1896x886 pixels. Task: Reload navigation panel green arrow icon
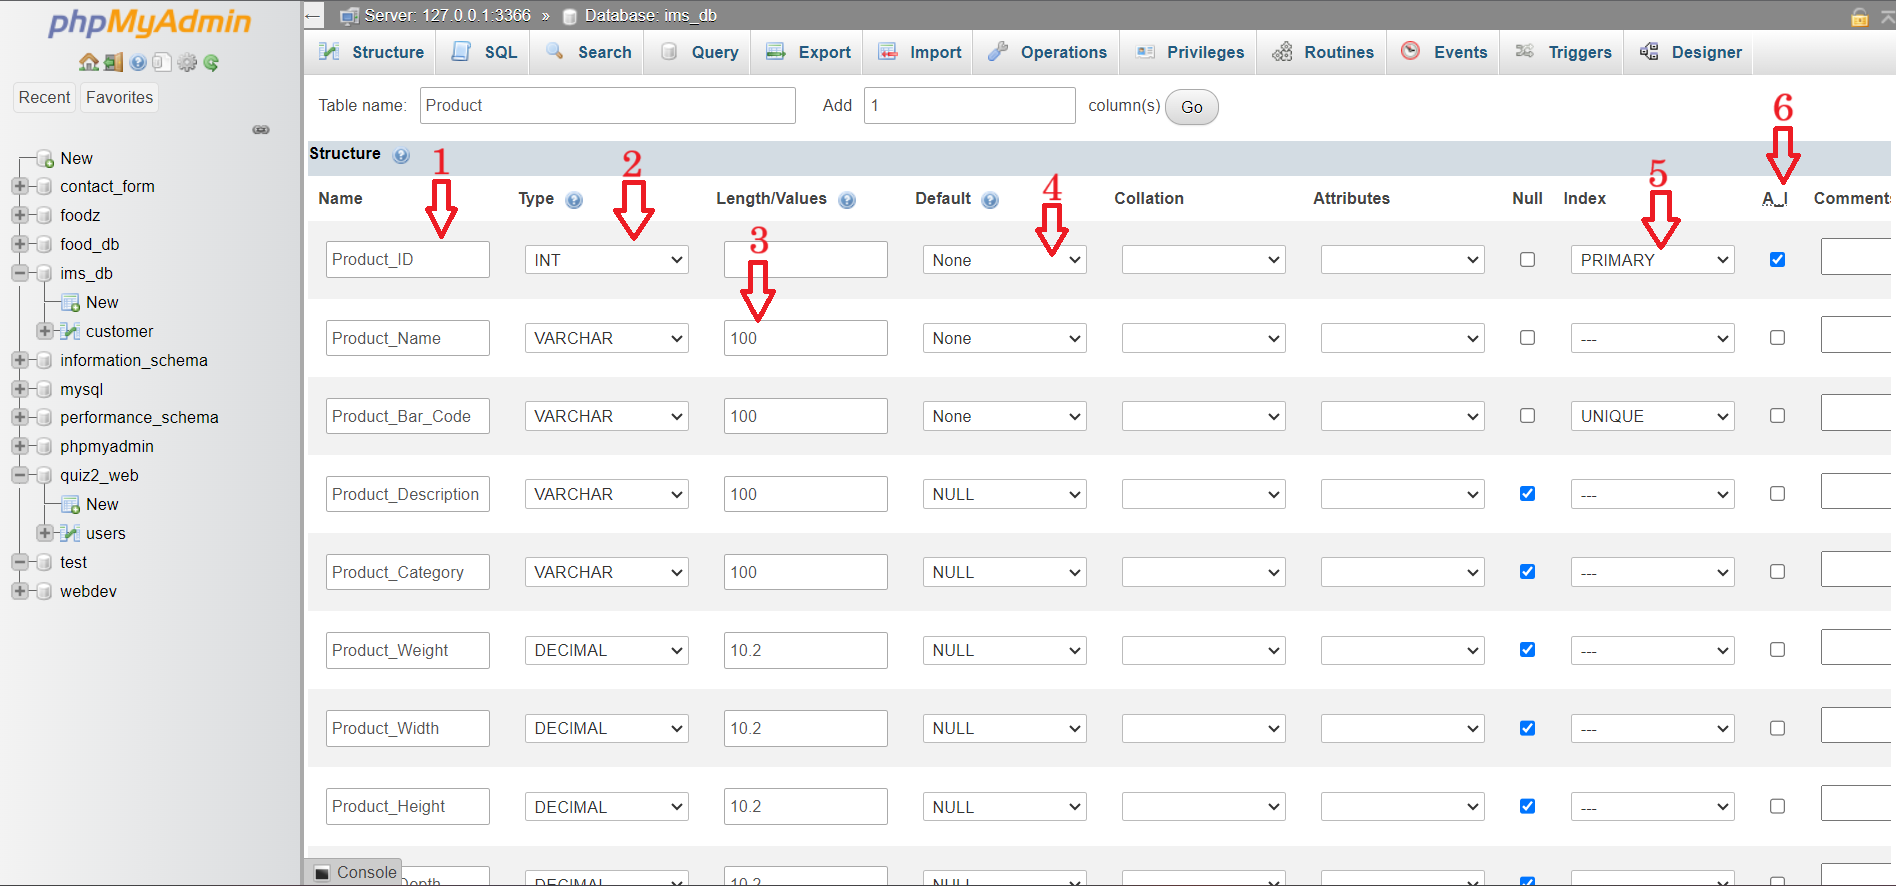[x=211, y=62]
